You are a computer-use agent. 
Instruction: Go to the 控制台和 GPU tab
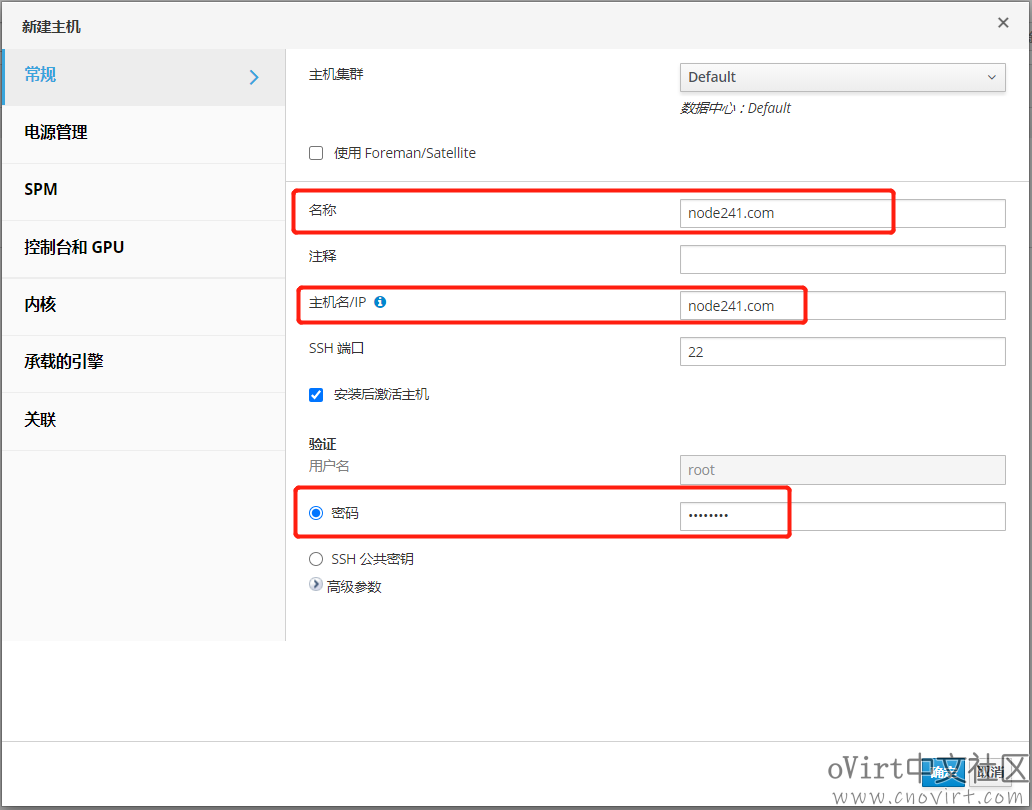(x=143, y=249)
